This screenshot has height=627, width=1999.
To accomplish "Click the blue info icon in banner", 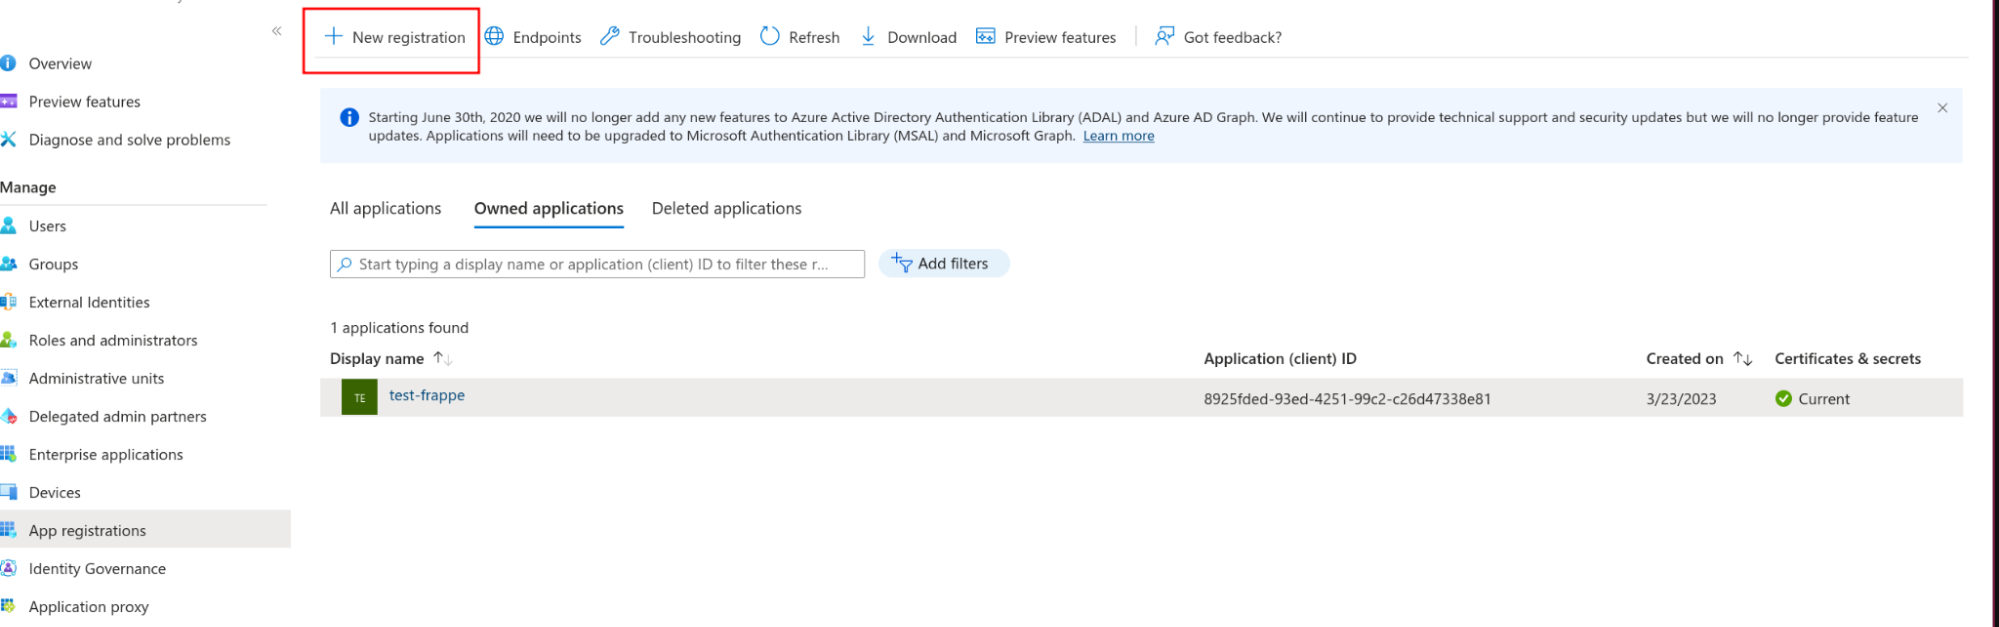I will click(x=349, y=117).
